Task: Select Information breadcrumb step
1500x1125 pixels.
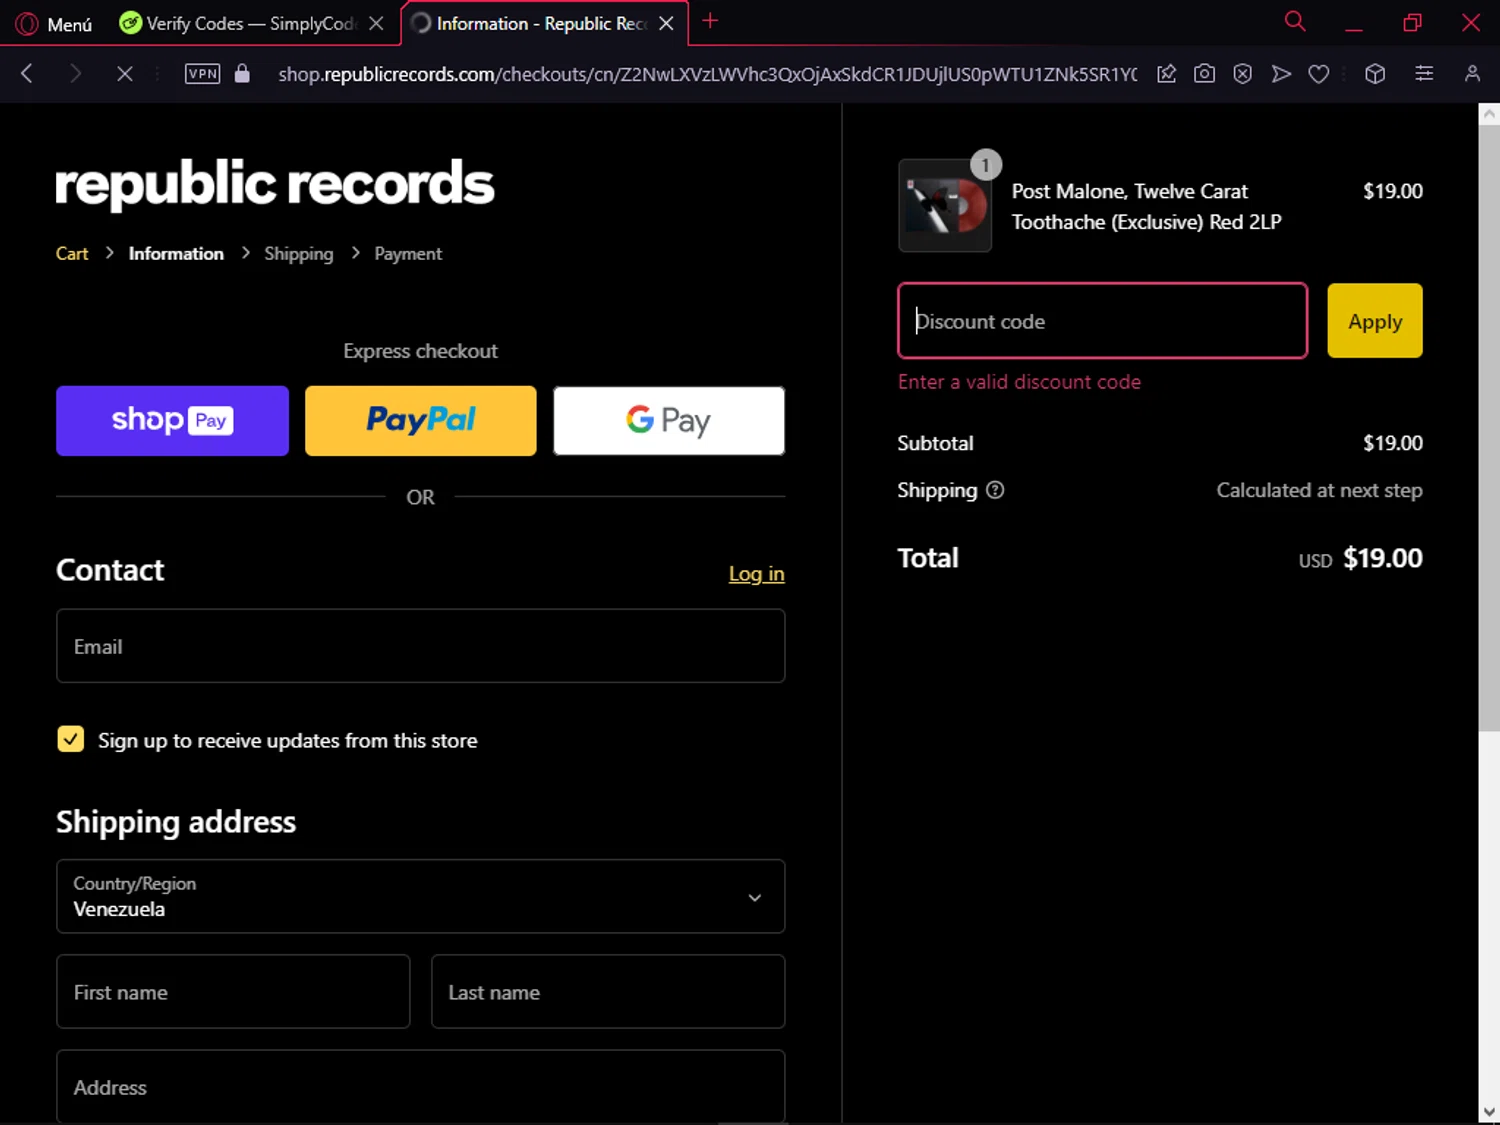Action: pyautogui.click(x=176, y=254)
